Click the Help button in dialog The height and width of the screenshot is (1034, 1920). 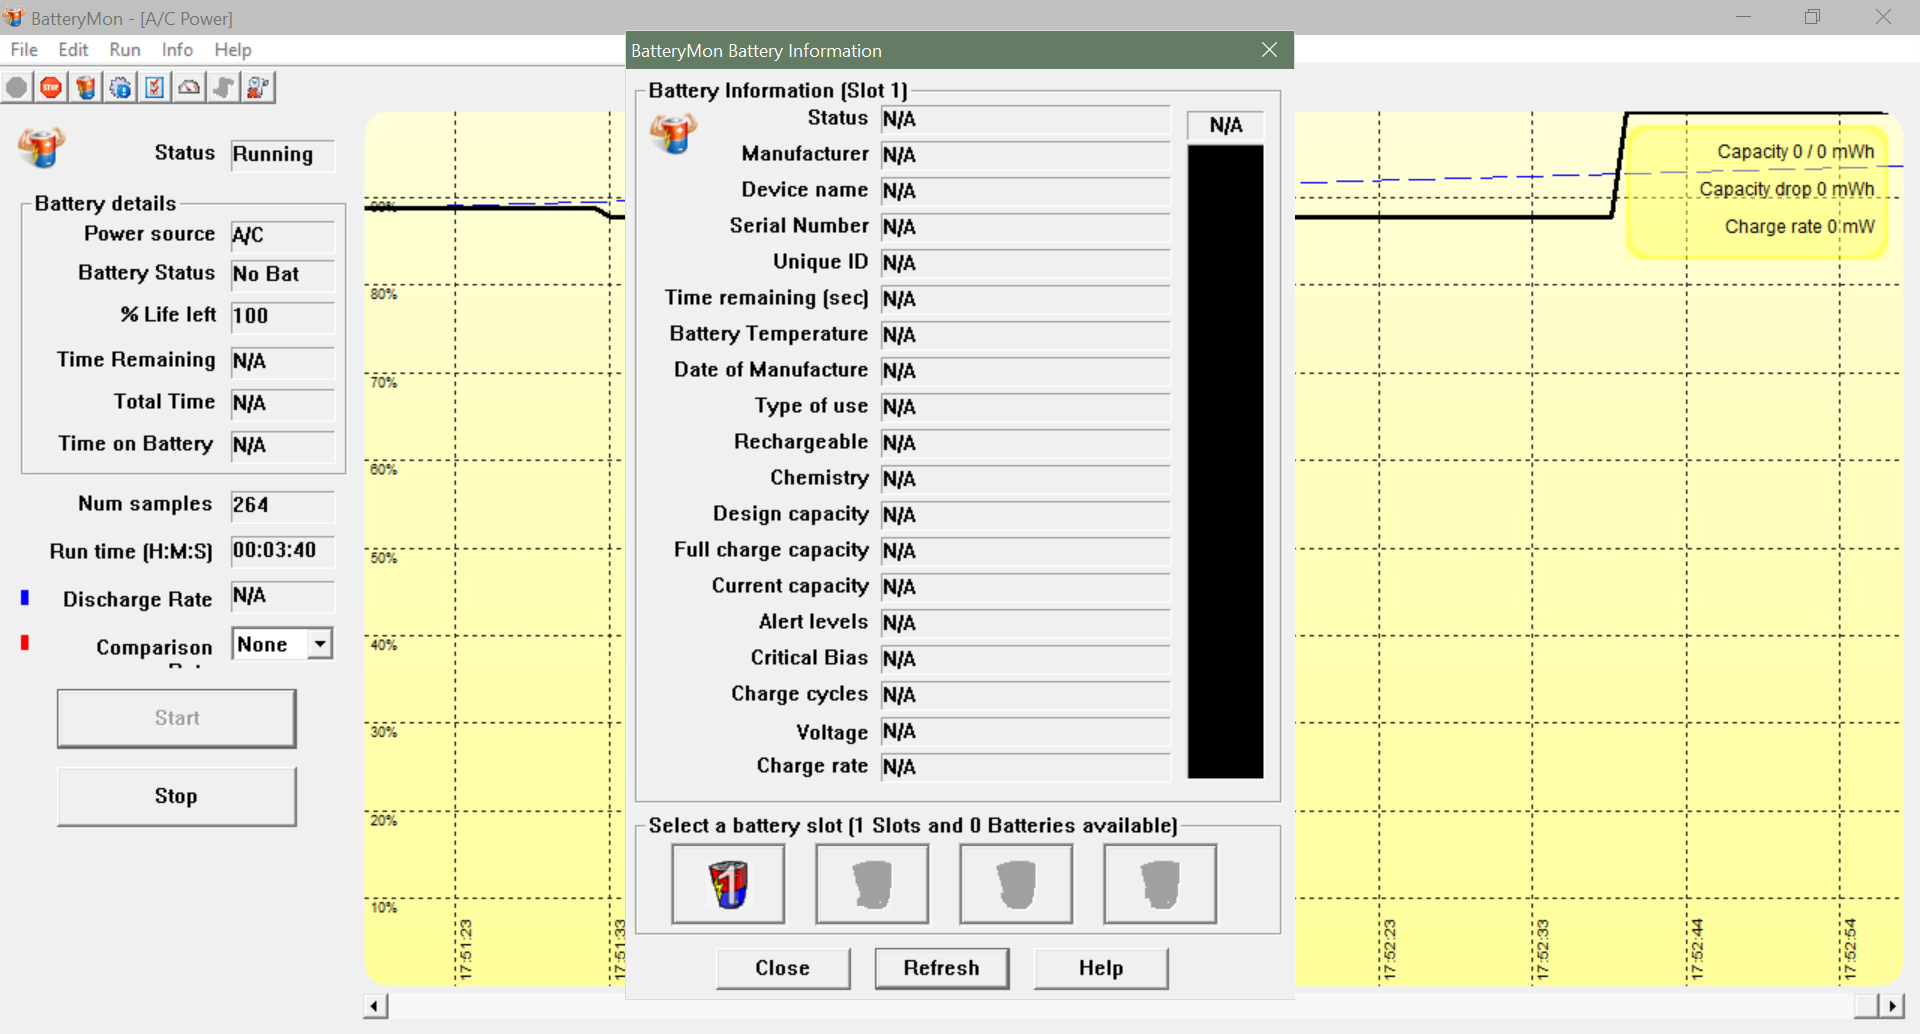[x=1101, y=968]
